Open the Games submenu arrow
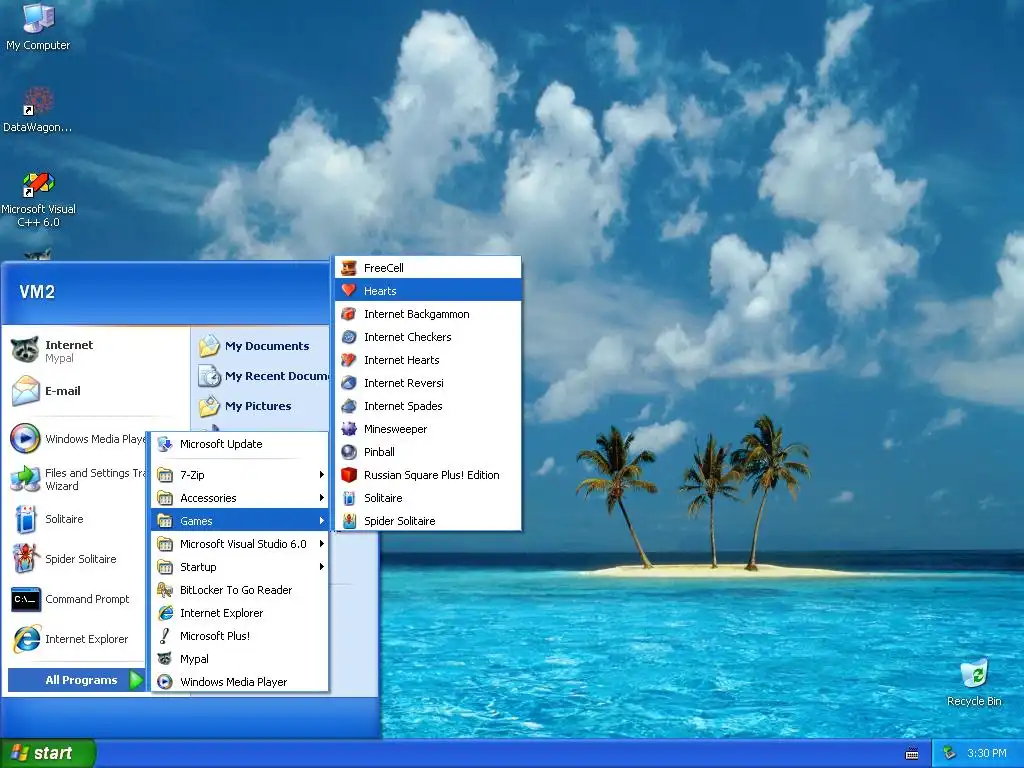The height and width of the screenshot is (768, 1024). pyautogui.click(x=322, y=521)
